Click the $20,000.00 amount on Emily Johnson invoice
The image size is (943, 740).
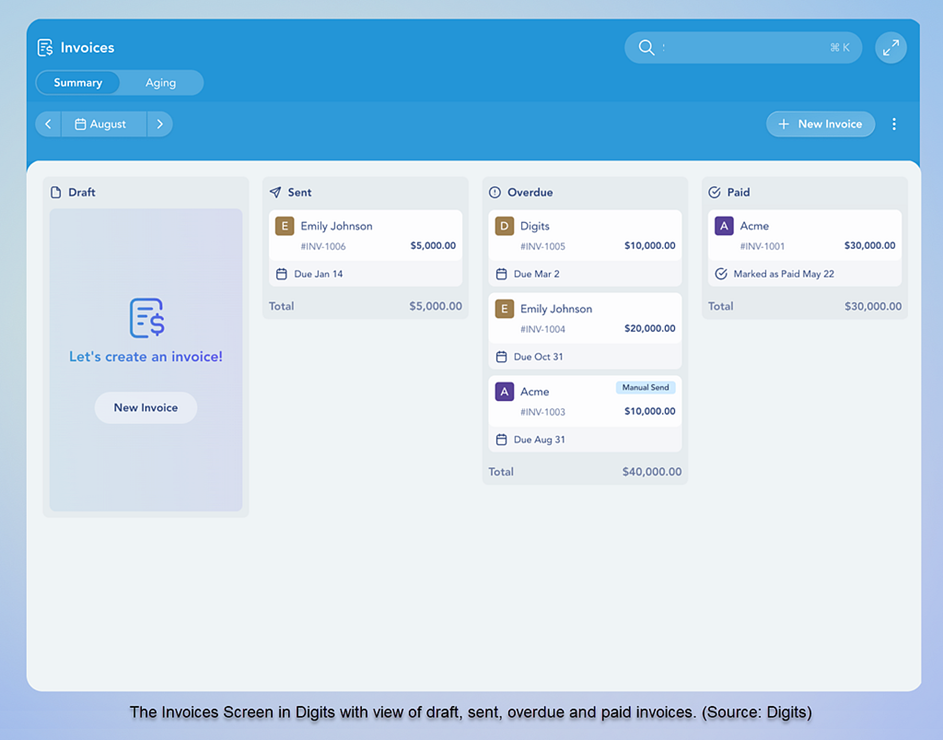click(650, 328)
